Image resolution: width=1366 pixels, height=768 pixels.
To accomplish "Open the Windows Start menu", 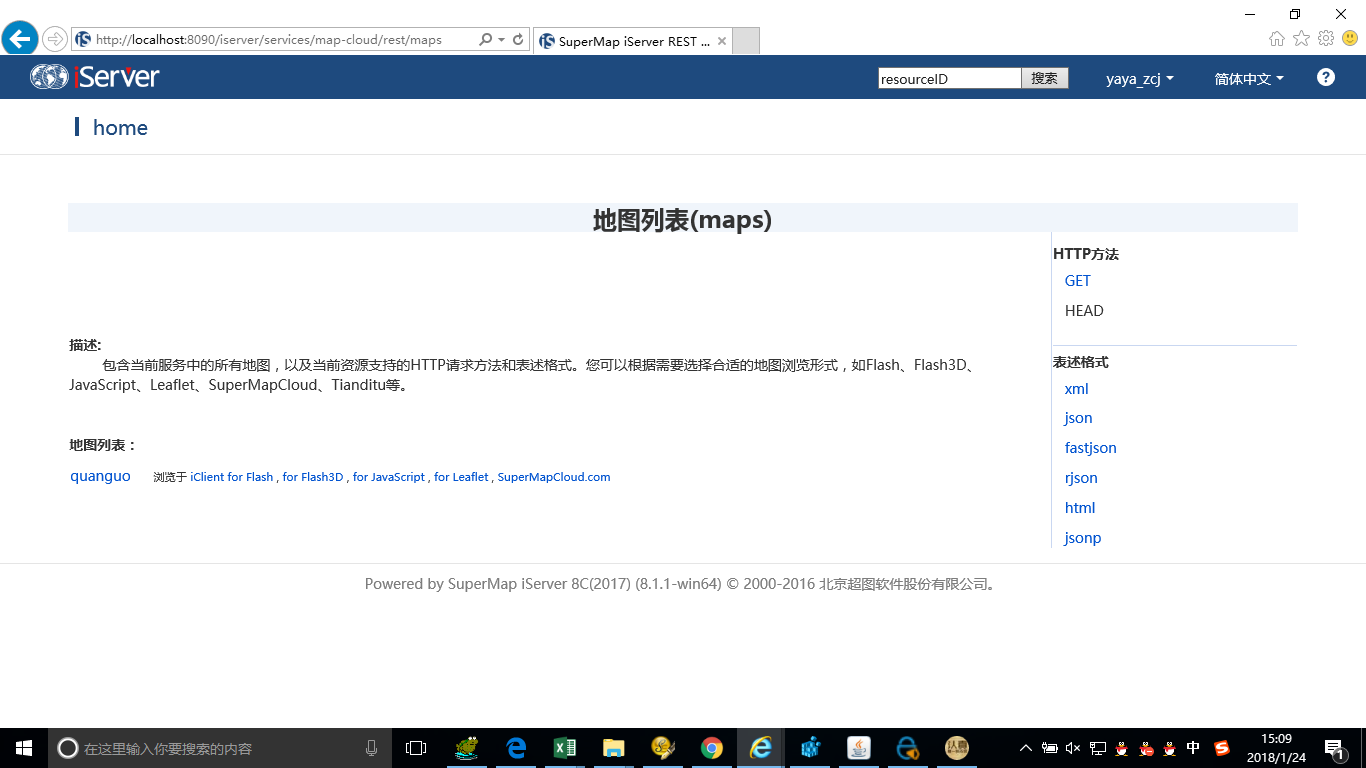I will pyautogui.click(x=24, y=748).
